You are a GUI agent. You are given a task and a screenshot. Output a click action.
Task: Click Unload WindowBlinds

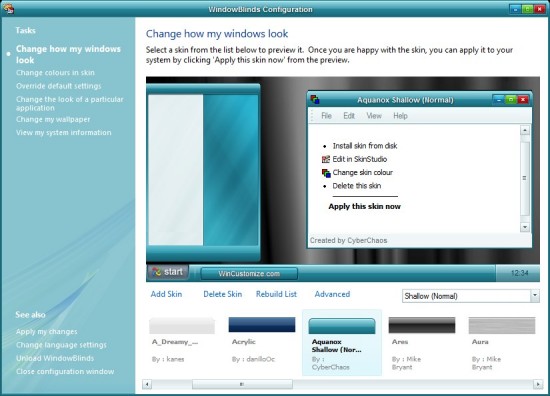click(55, 358)
